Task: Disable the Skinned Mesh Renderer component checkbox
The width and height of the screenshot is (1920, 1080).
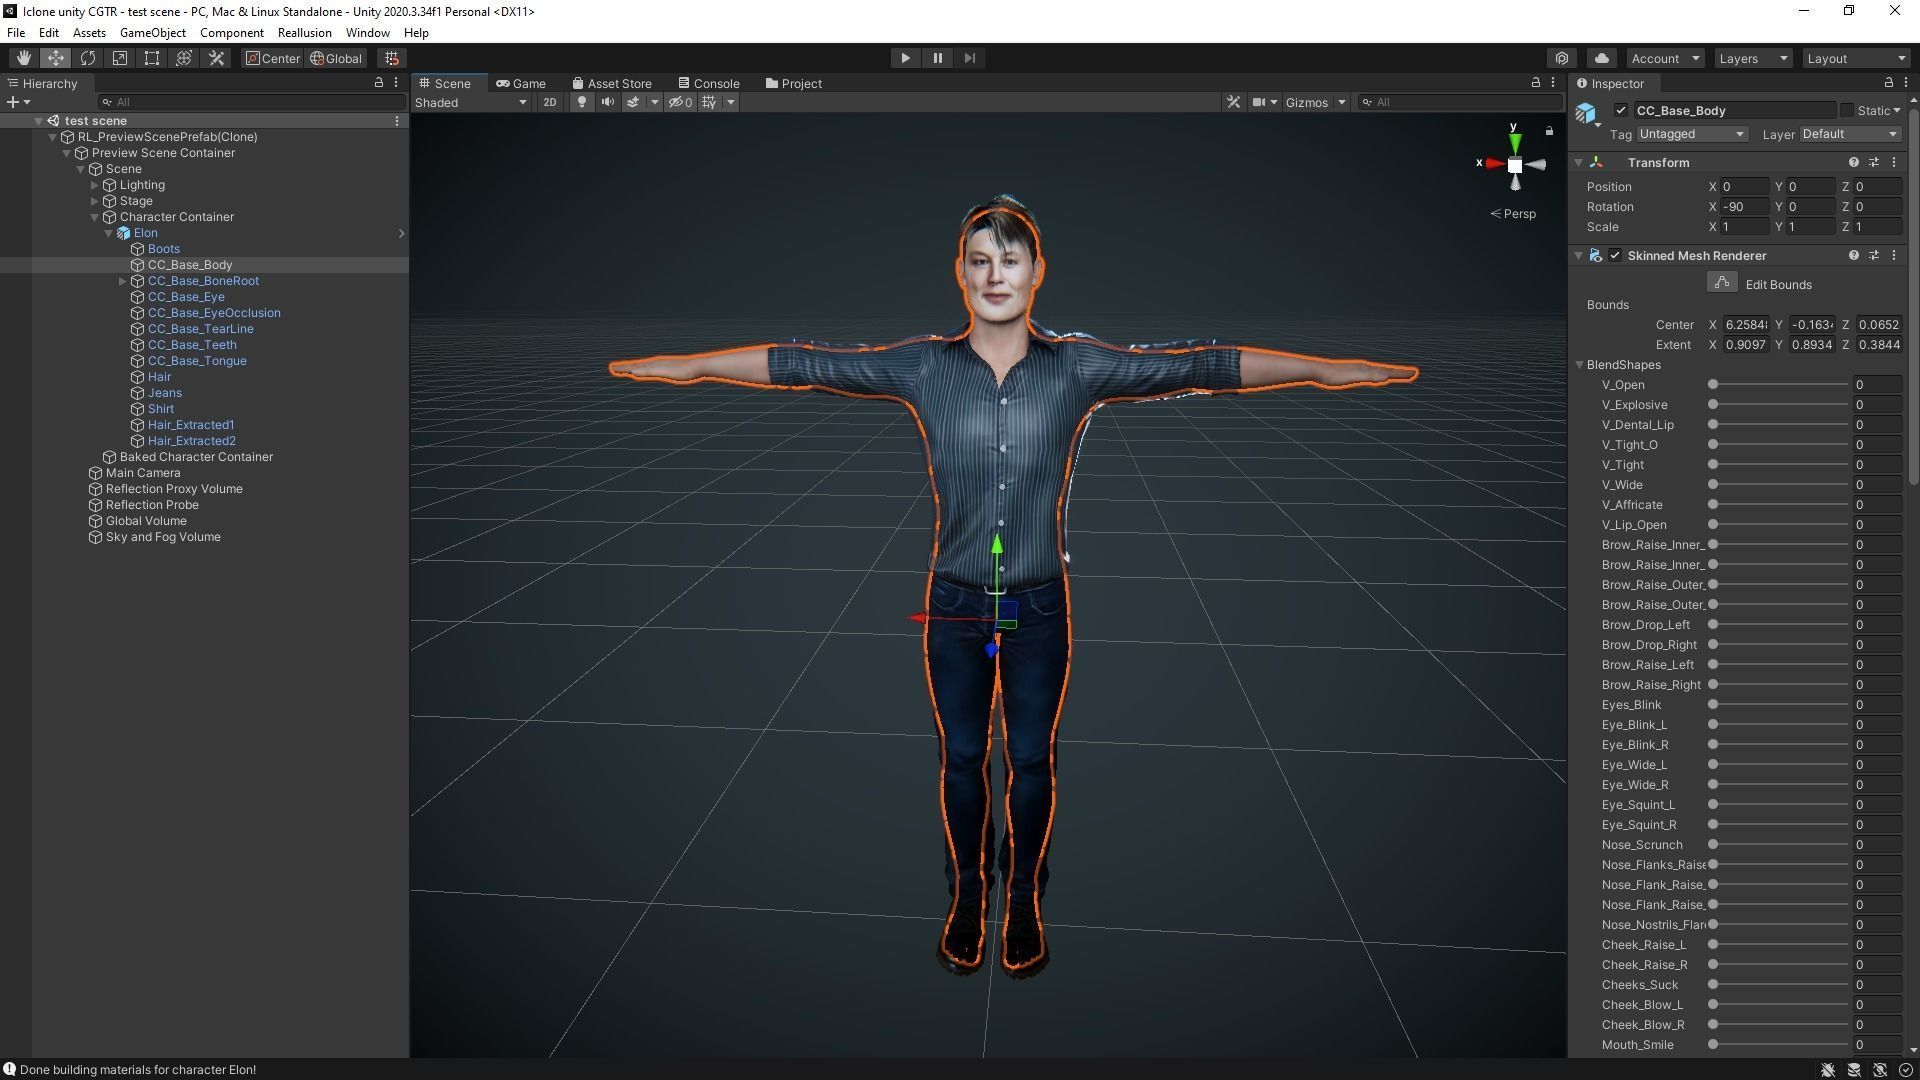Action: [x=1614, y=255]
